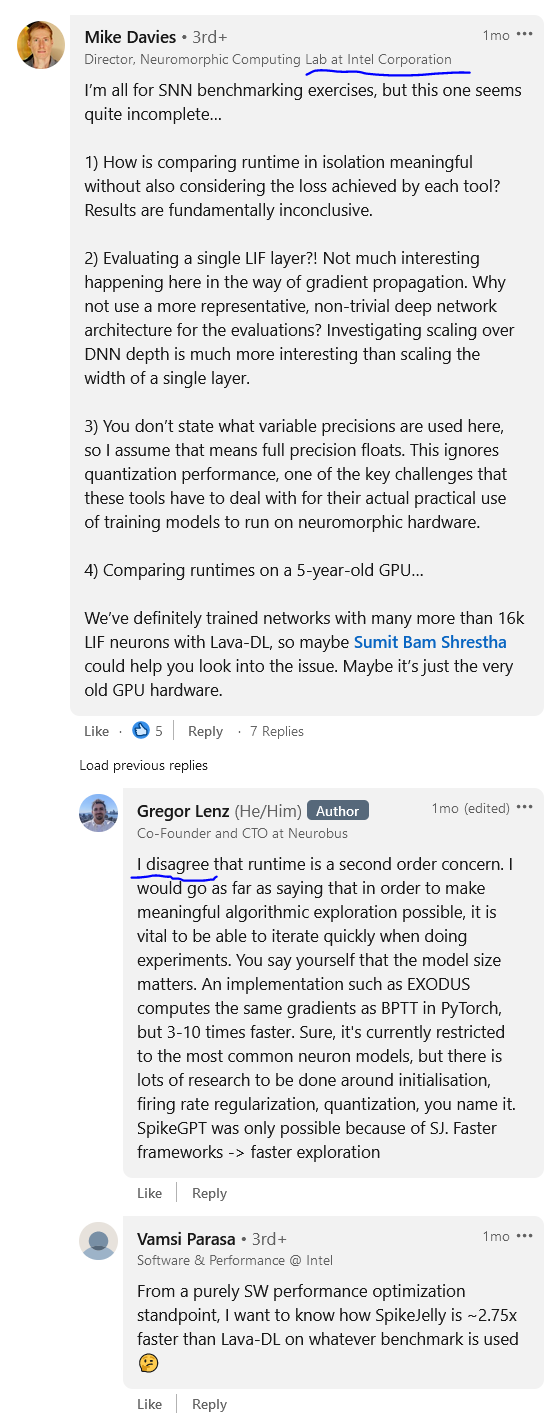Expand the 7 Replies thread

(x=277, y=731)
